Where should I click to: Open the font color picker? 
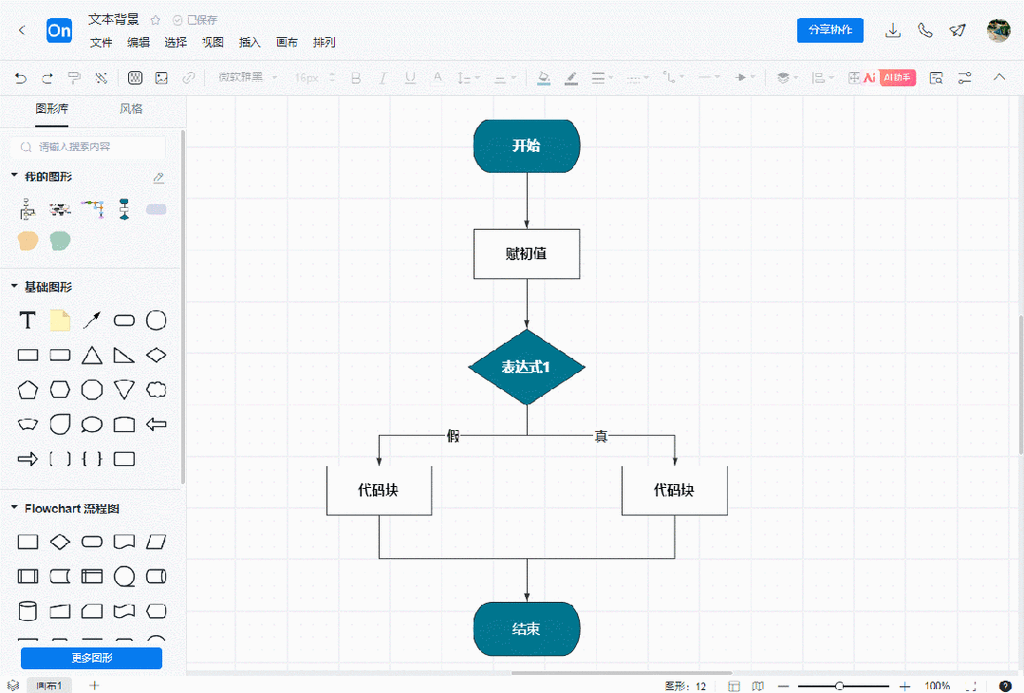(x=438, y=78)
